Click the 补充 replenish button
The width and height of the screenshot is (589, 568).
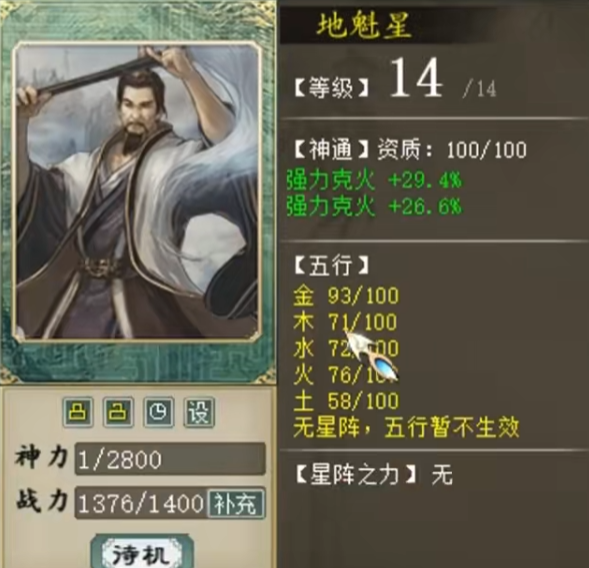click(x=236, y=503)
